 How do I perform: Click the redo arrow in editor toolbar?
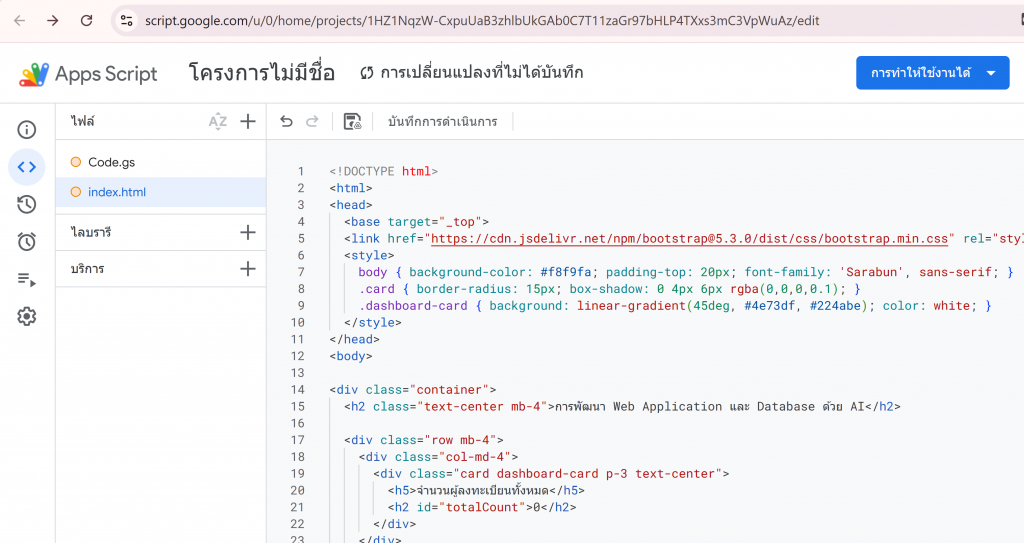point(312,121)
